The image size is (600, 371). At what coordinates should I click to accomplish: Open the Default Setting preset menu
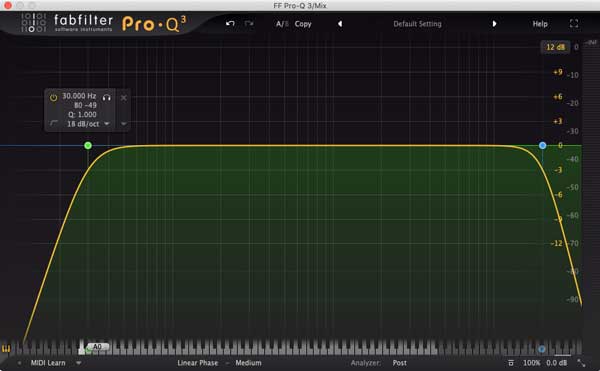[417, 24]
